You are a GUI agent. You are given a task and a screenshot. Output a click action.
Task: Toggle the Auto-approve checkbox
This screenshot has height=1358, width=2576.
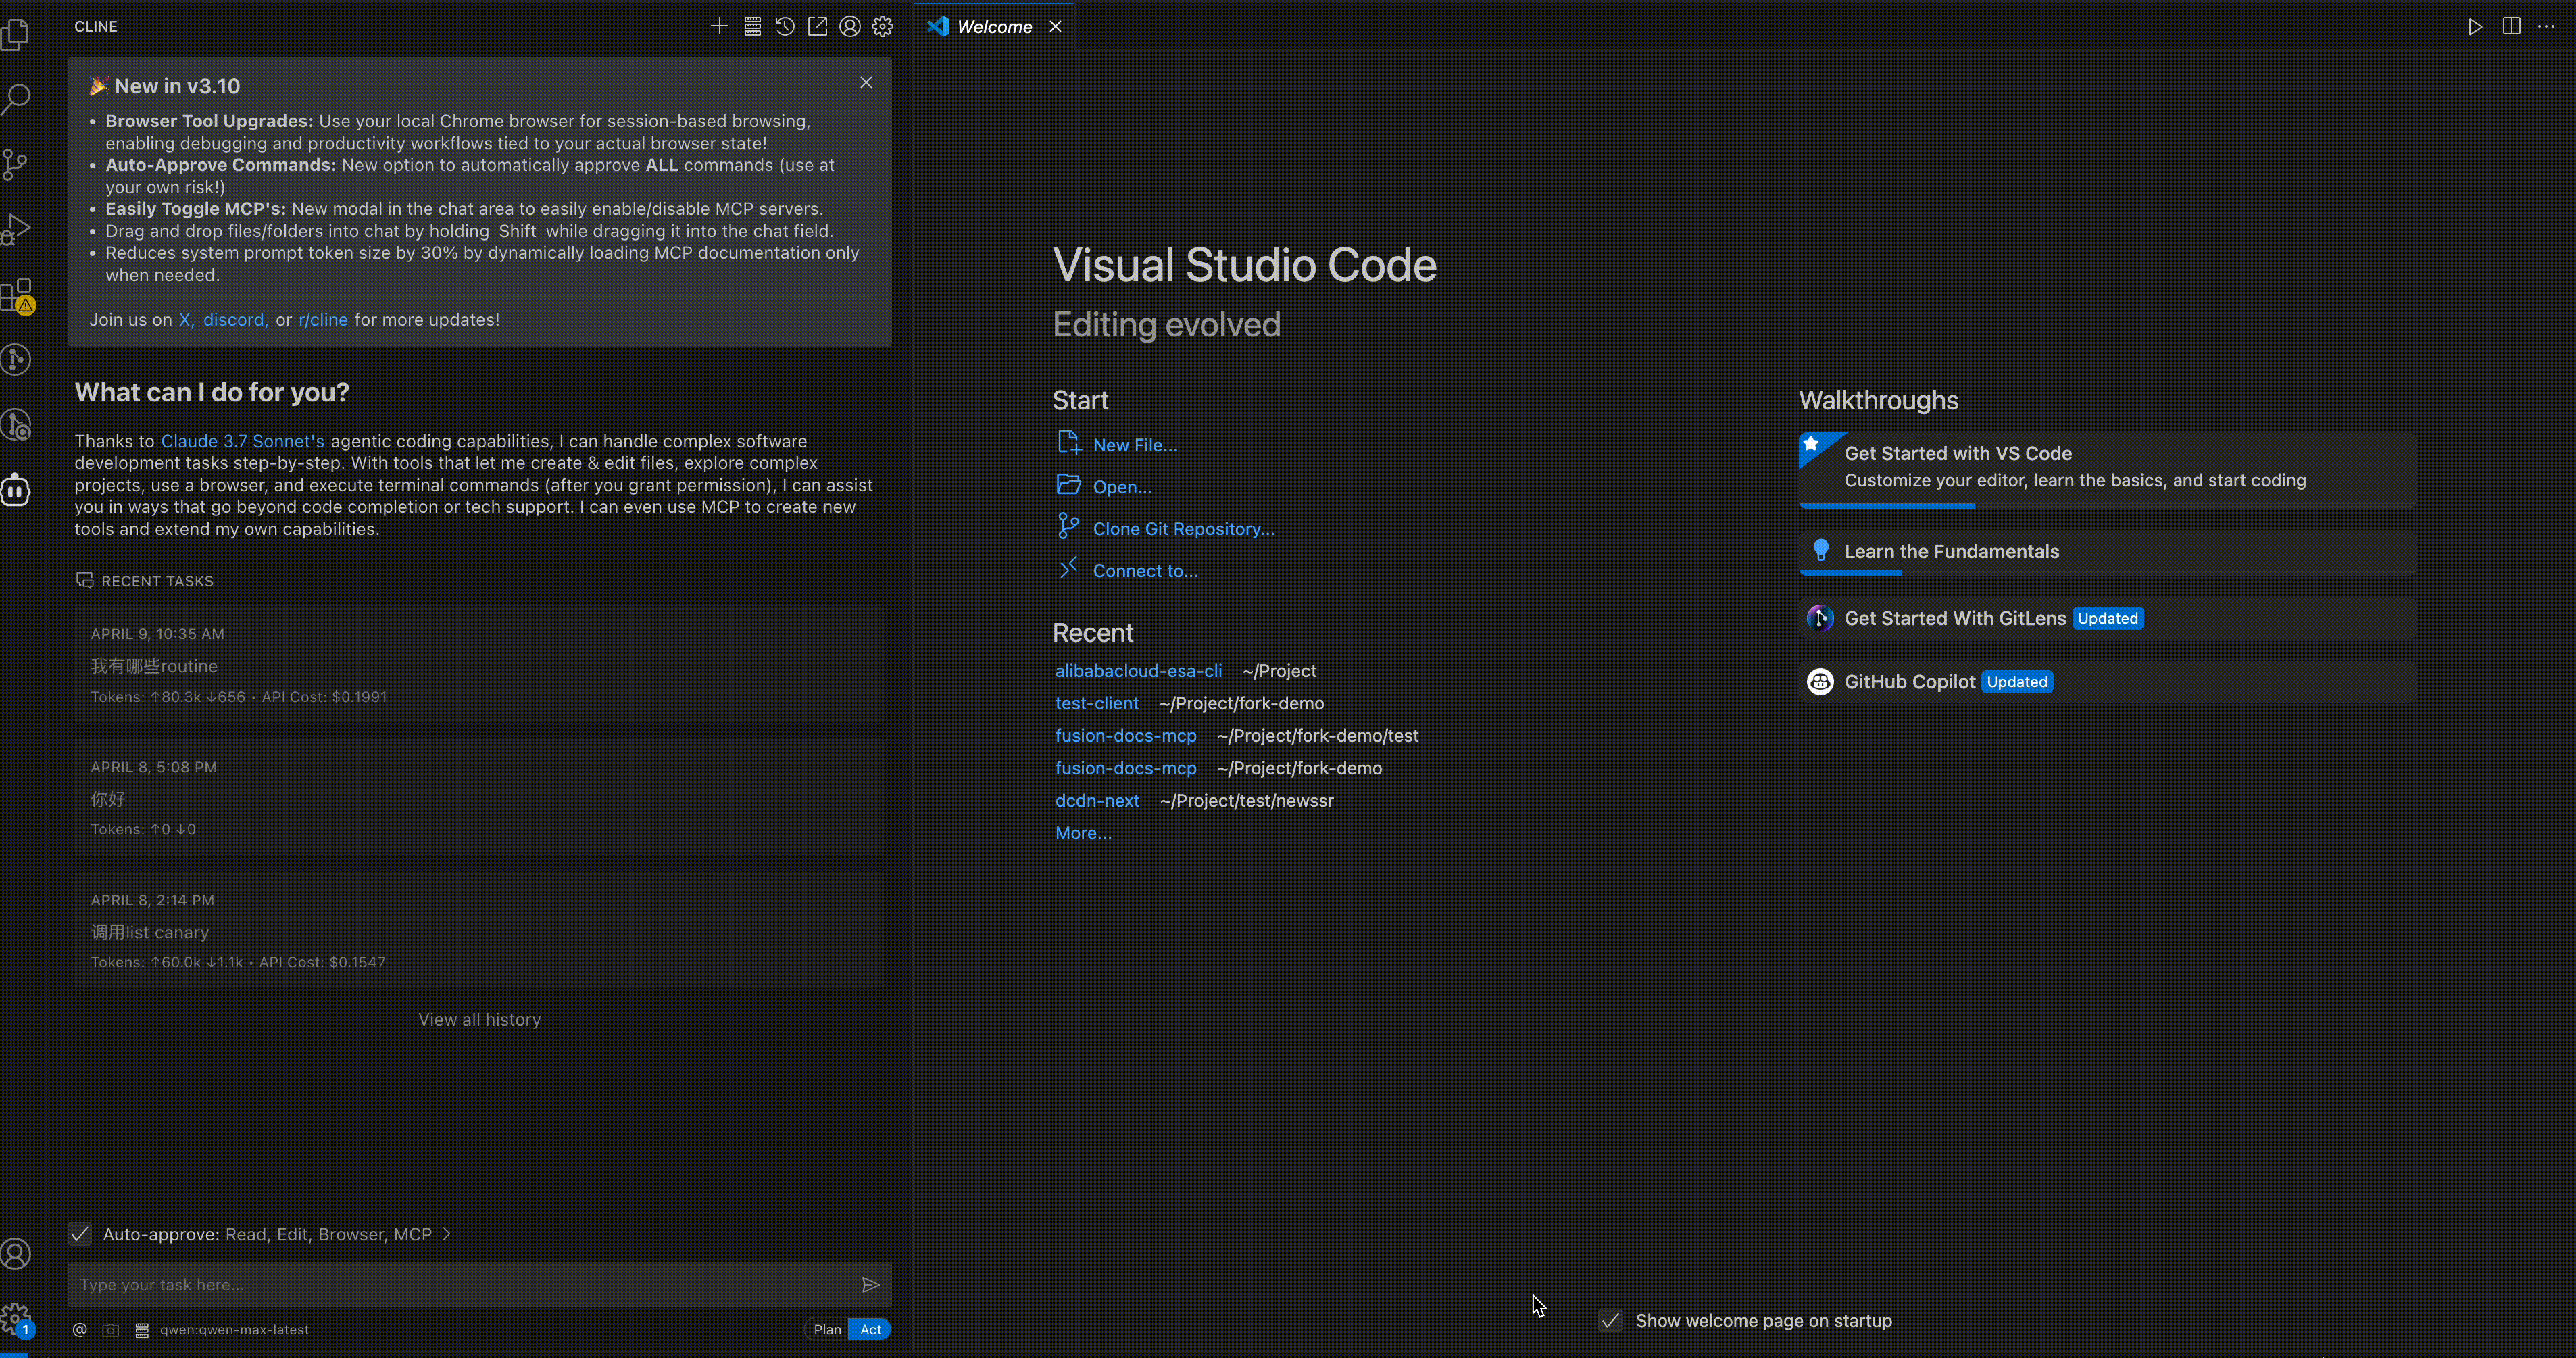point(80,1234)
